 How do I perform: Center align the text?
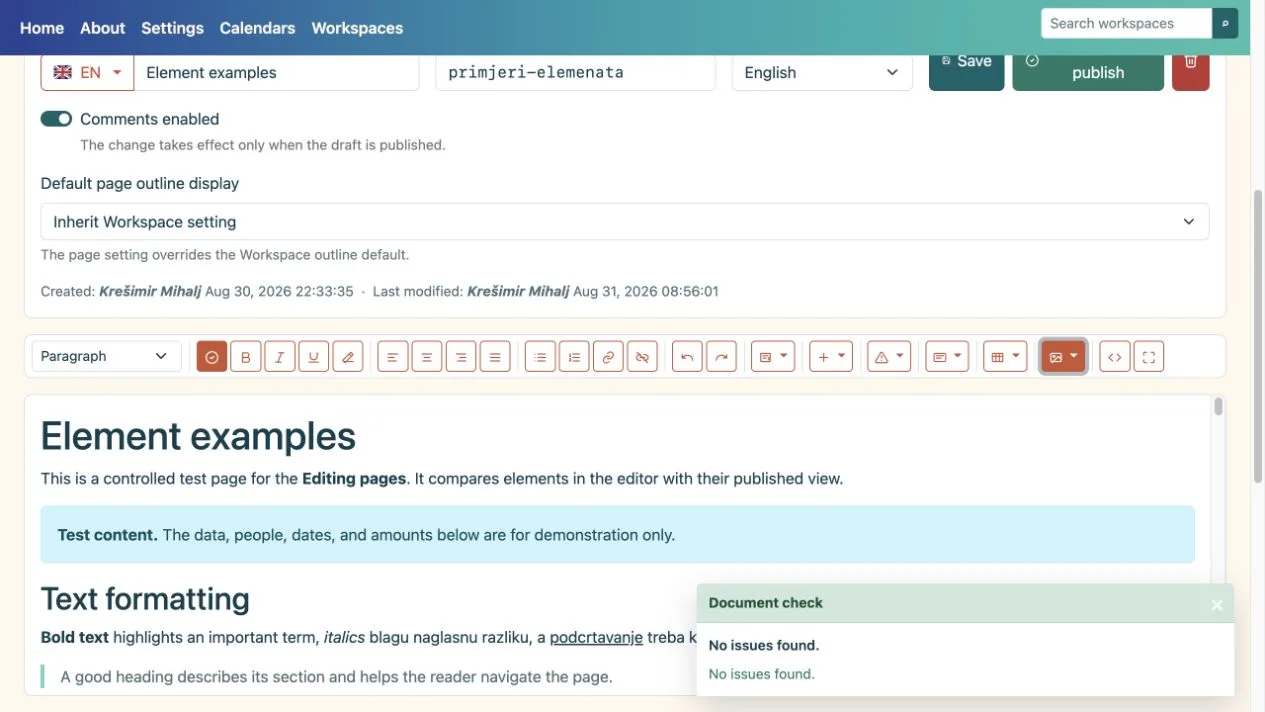pos(427,357)
